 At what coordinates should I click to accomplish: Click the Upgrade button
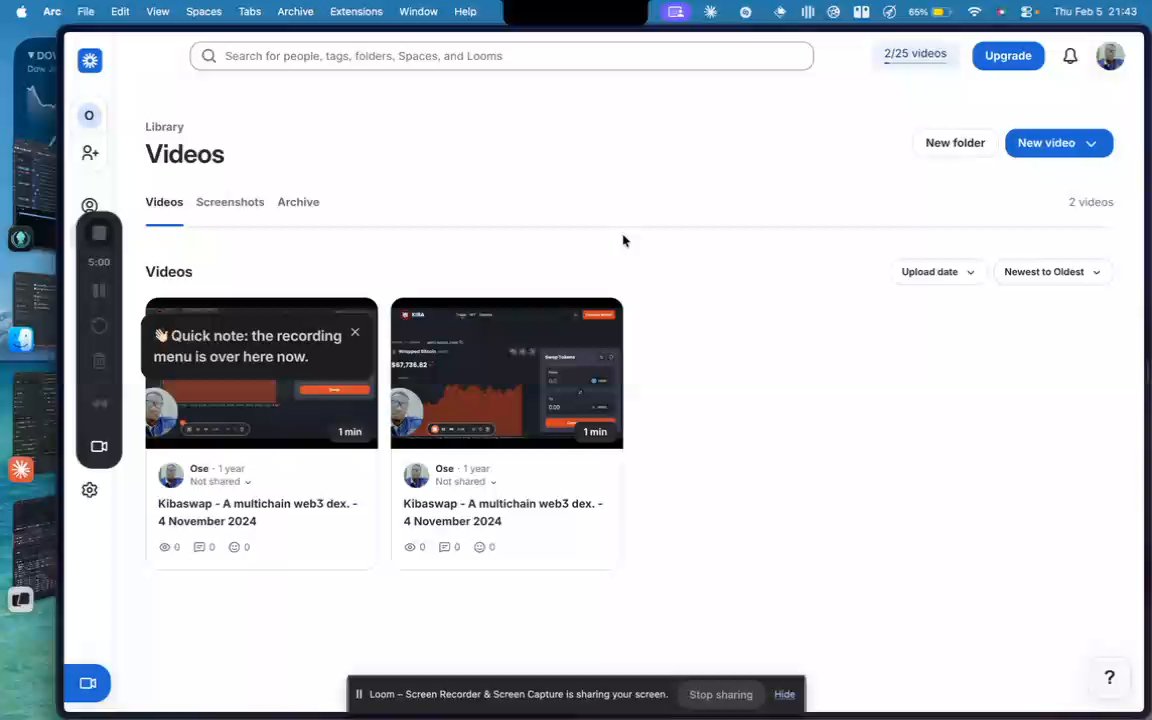pyautogui.click(x=1008, y=56)
